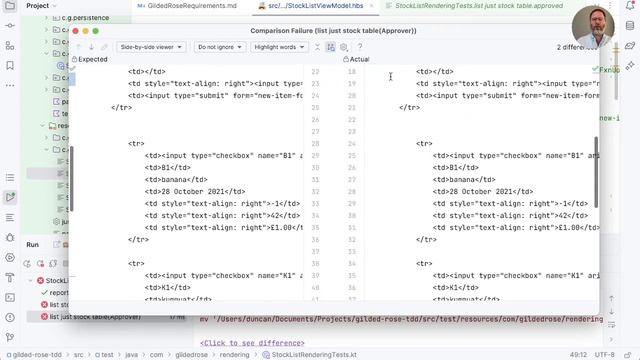The image size is (640, 360).
Task: Expand the c.g.persistence package node
Action: point(46,18)
